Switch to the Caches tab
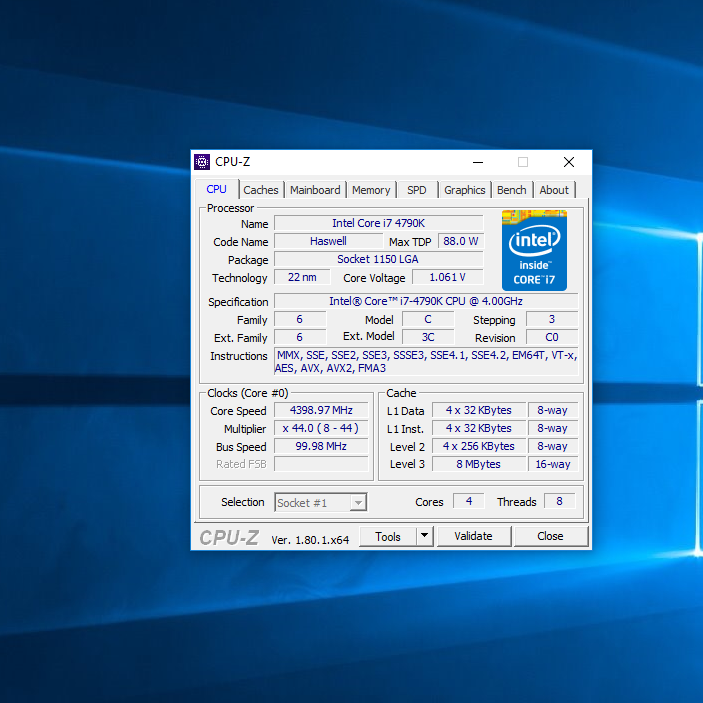Screen dimensions: 703x703 tap(260, 190)
